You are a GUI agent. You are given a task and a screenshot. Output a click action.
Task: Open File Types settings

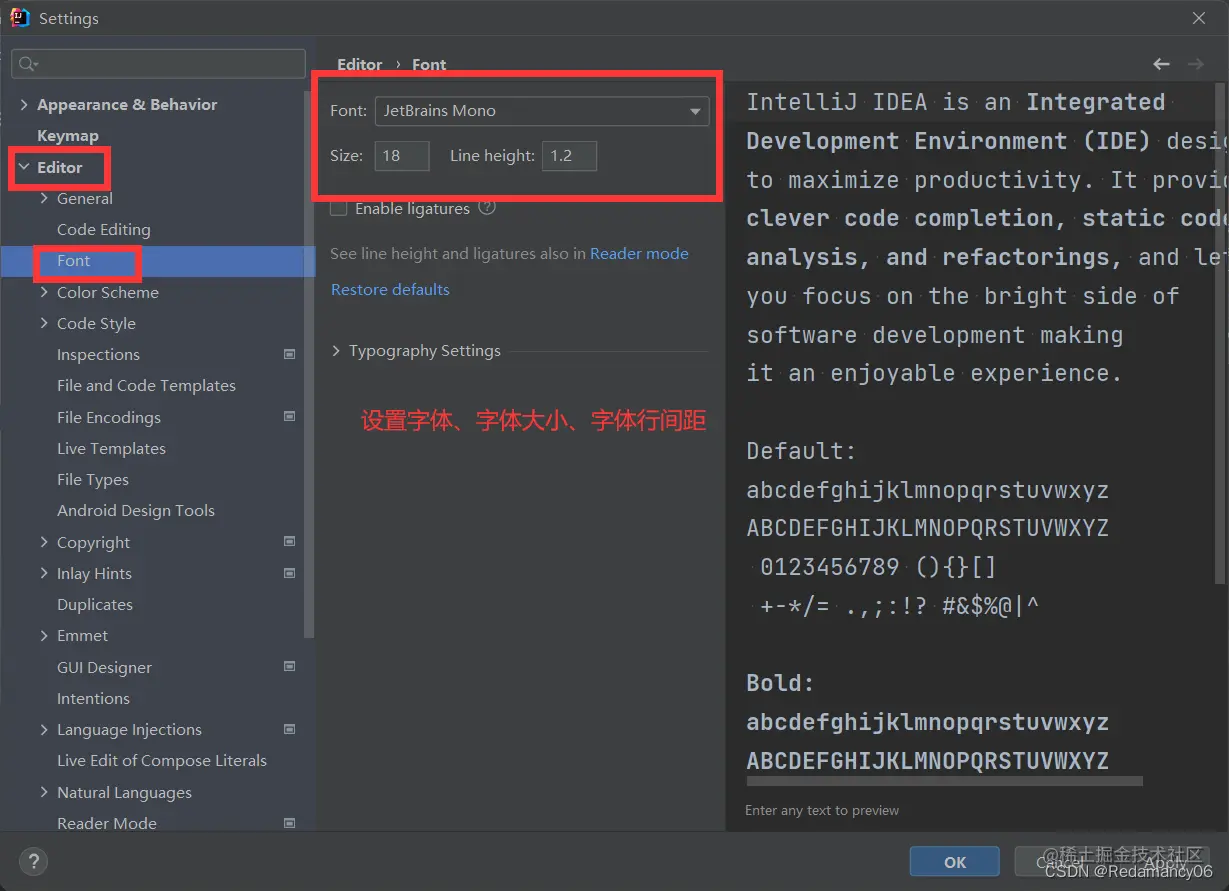(93, 479)
